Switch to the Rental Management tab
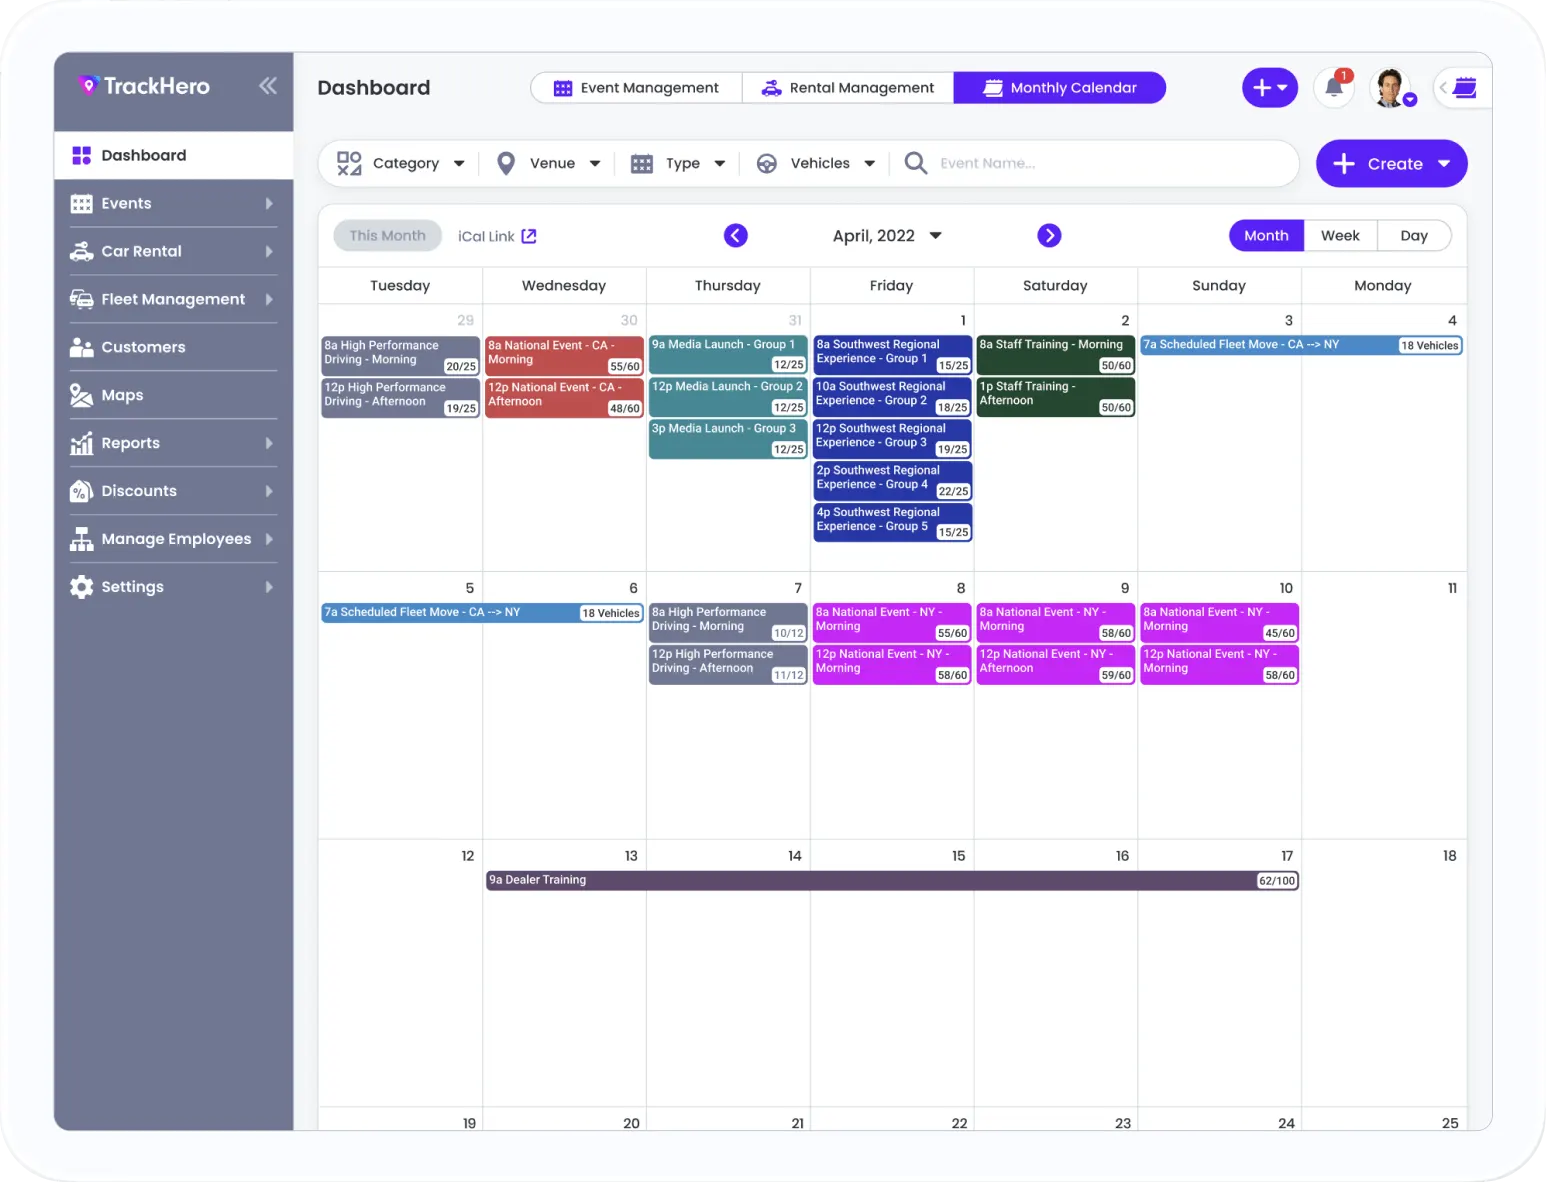This screenshot has width=1547, height=1182. [848, 88]
